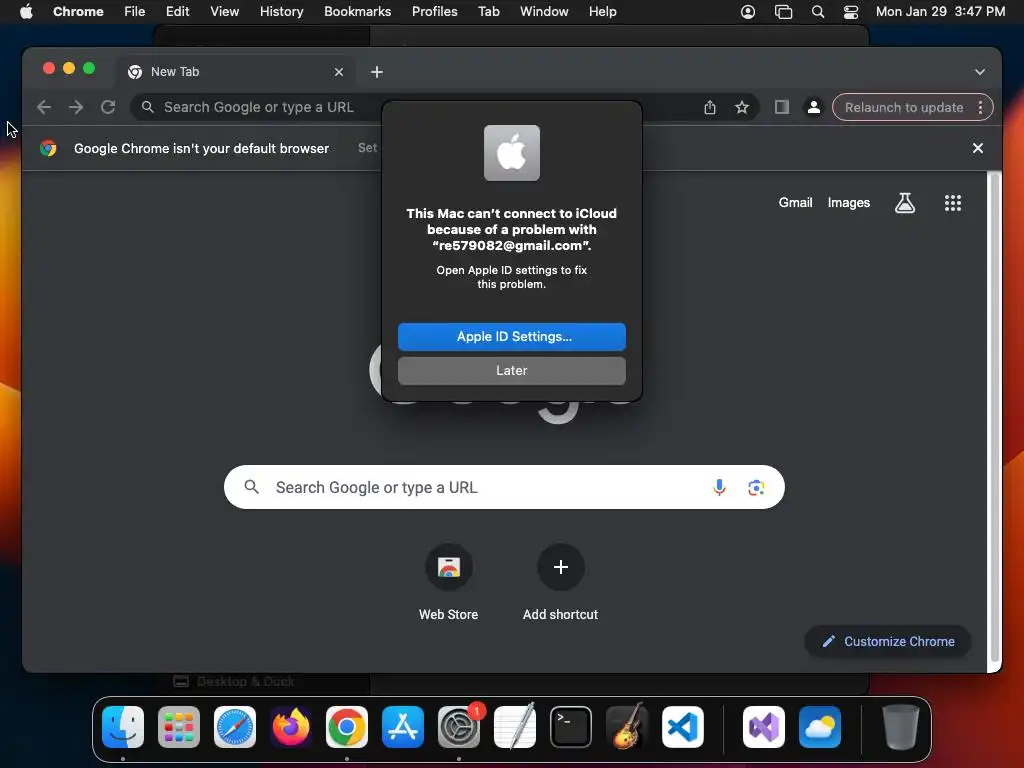1024x768 pixels.
Task: Open System Settings from the Dock
Action: click(x=459, y=727)
